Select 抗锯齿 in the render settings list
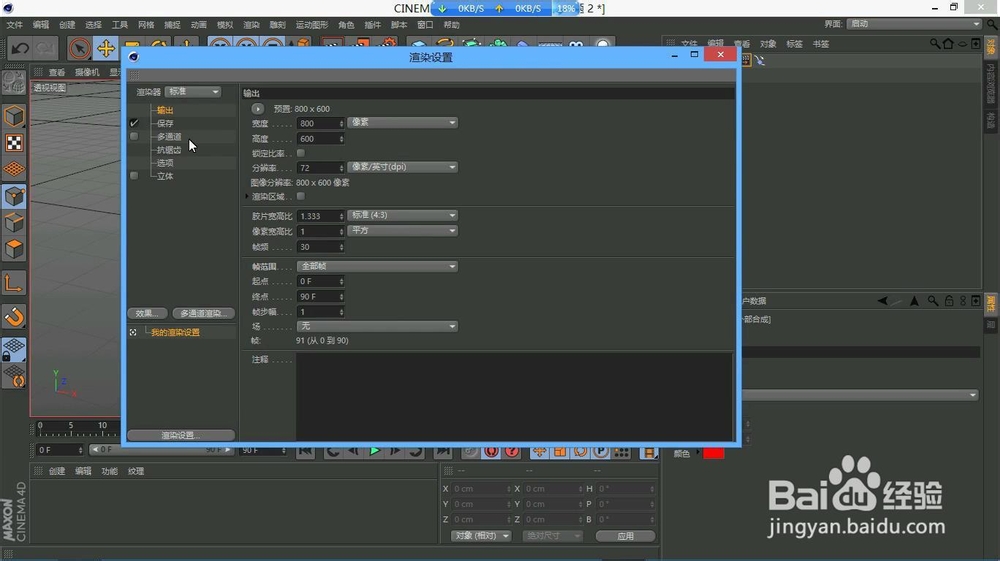 (169, 150)
